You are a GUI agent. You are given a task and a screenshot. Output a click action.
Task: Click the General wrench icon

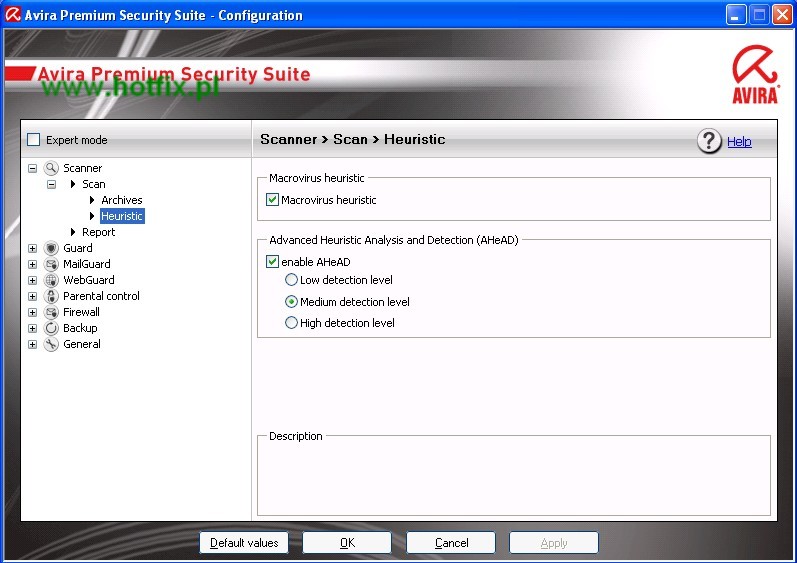[x=51, y=344]
